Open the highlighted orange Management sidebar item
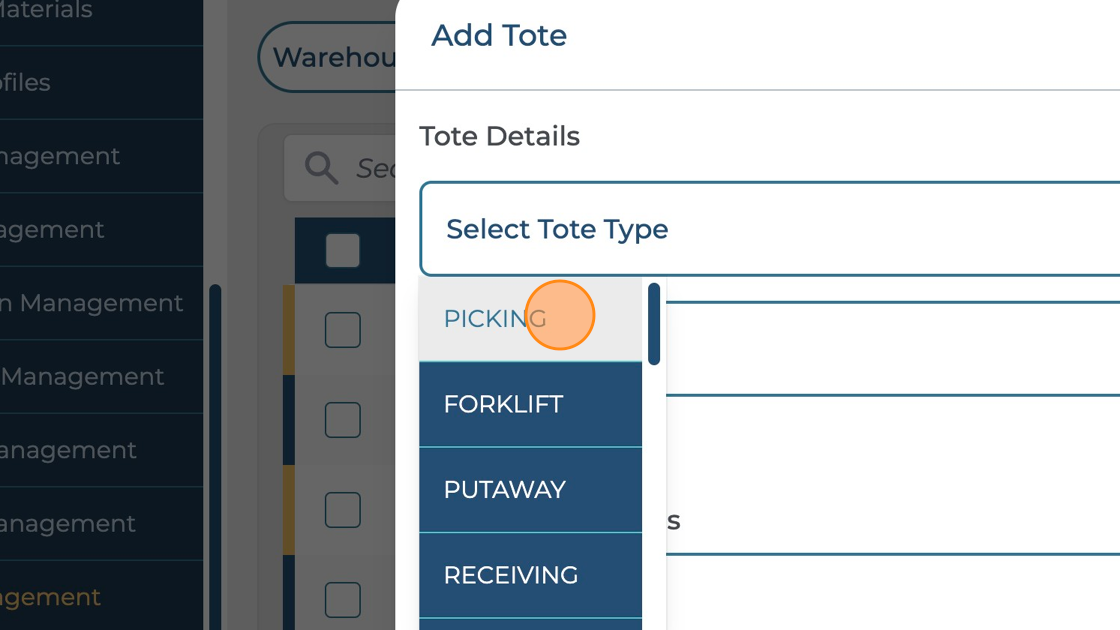1120x630 pixels. click(50, 597)
